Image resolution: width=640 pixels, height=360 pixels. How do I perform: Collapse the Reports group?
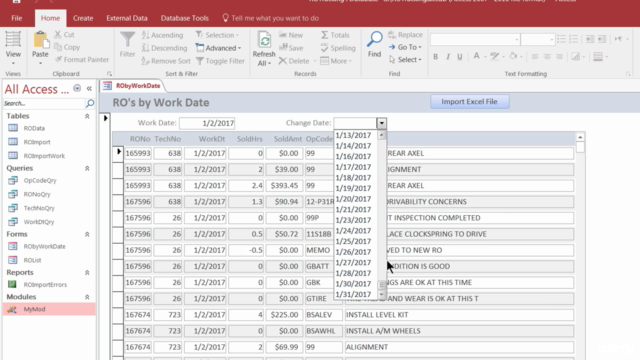(87, 273)
